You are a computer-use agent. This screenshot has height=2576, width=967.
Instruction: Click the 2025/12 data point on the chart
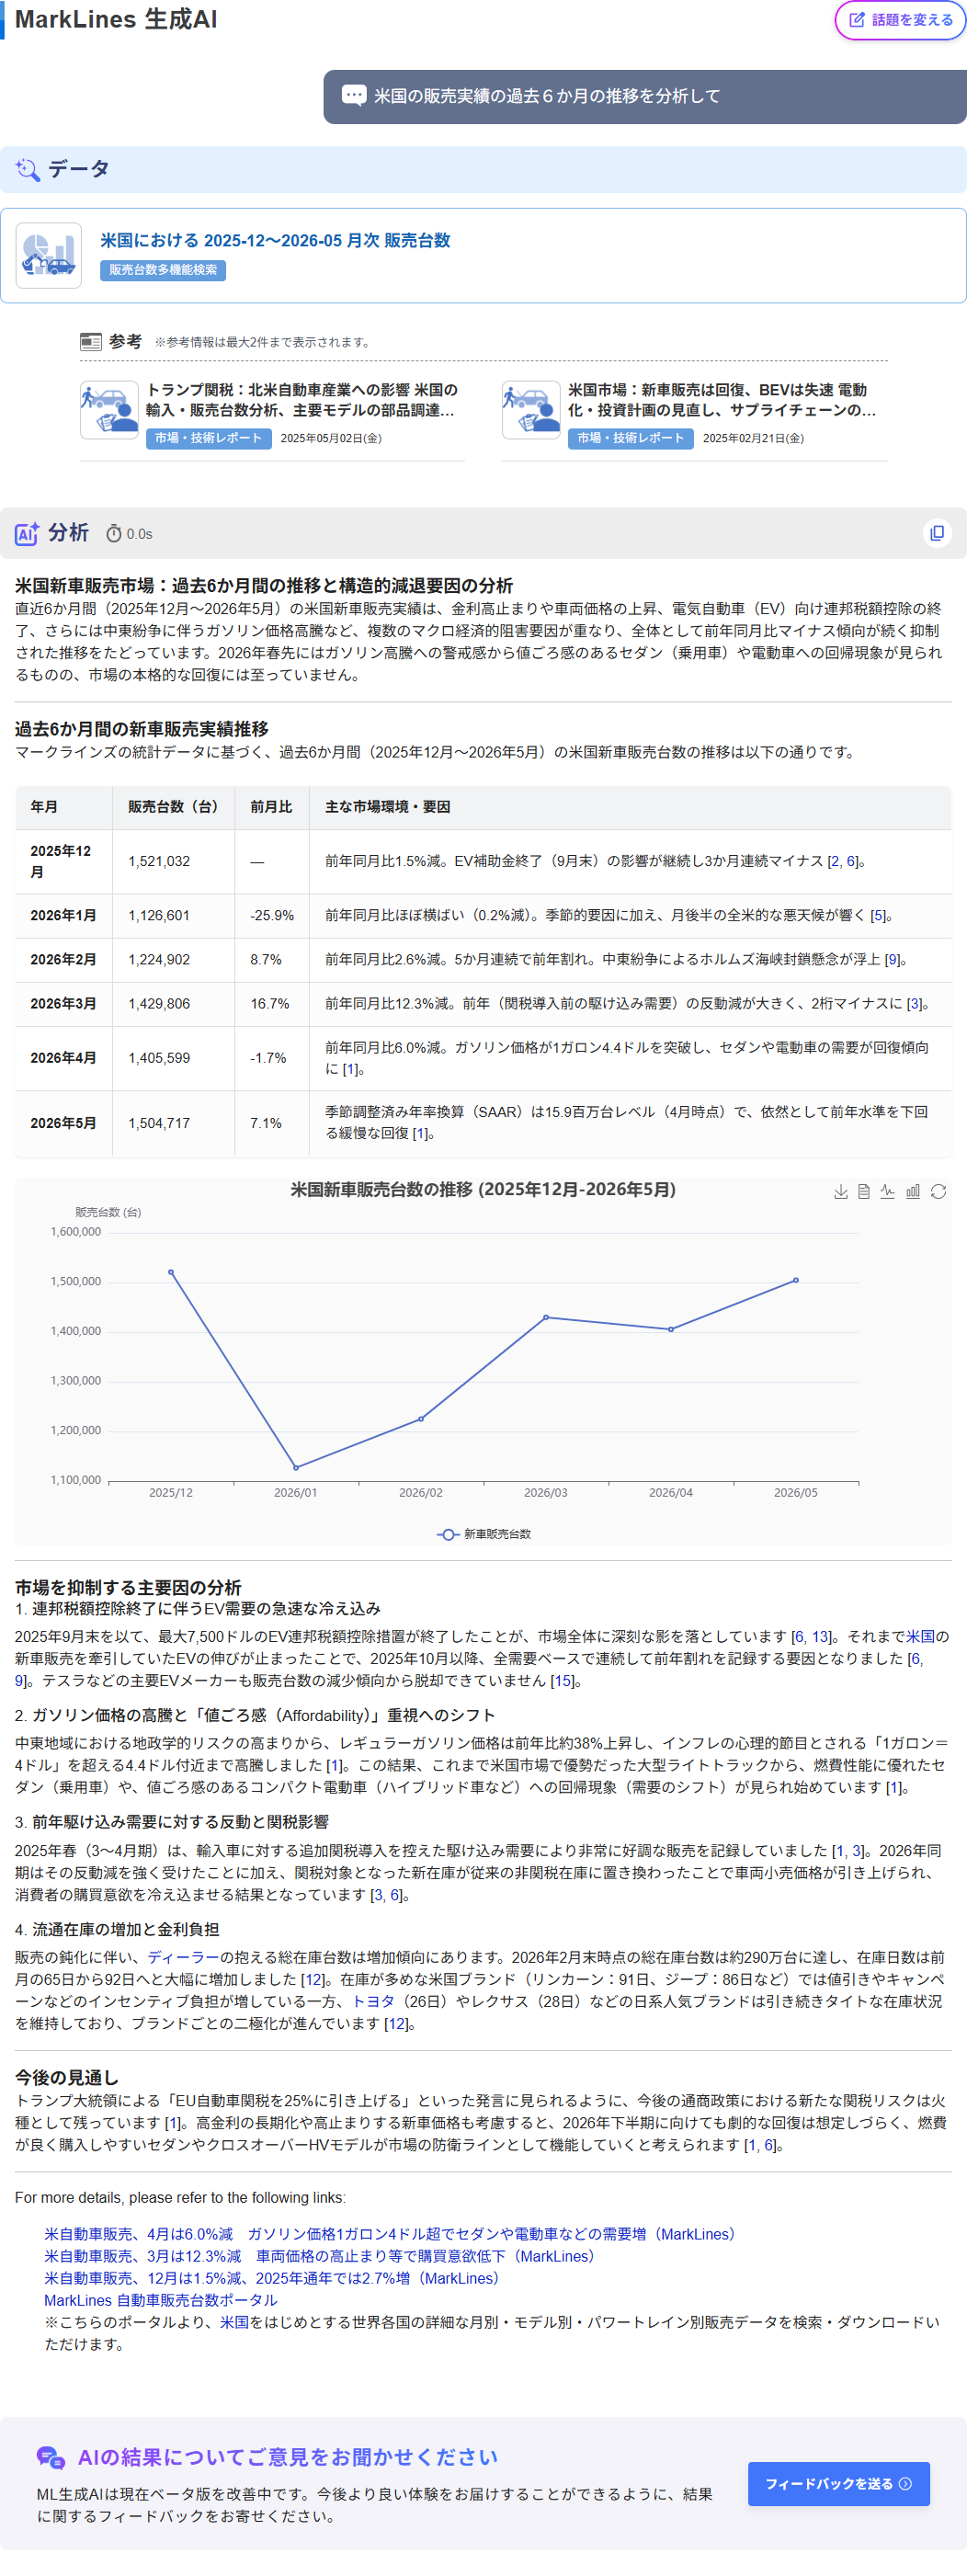click(x=171, y=1272)
